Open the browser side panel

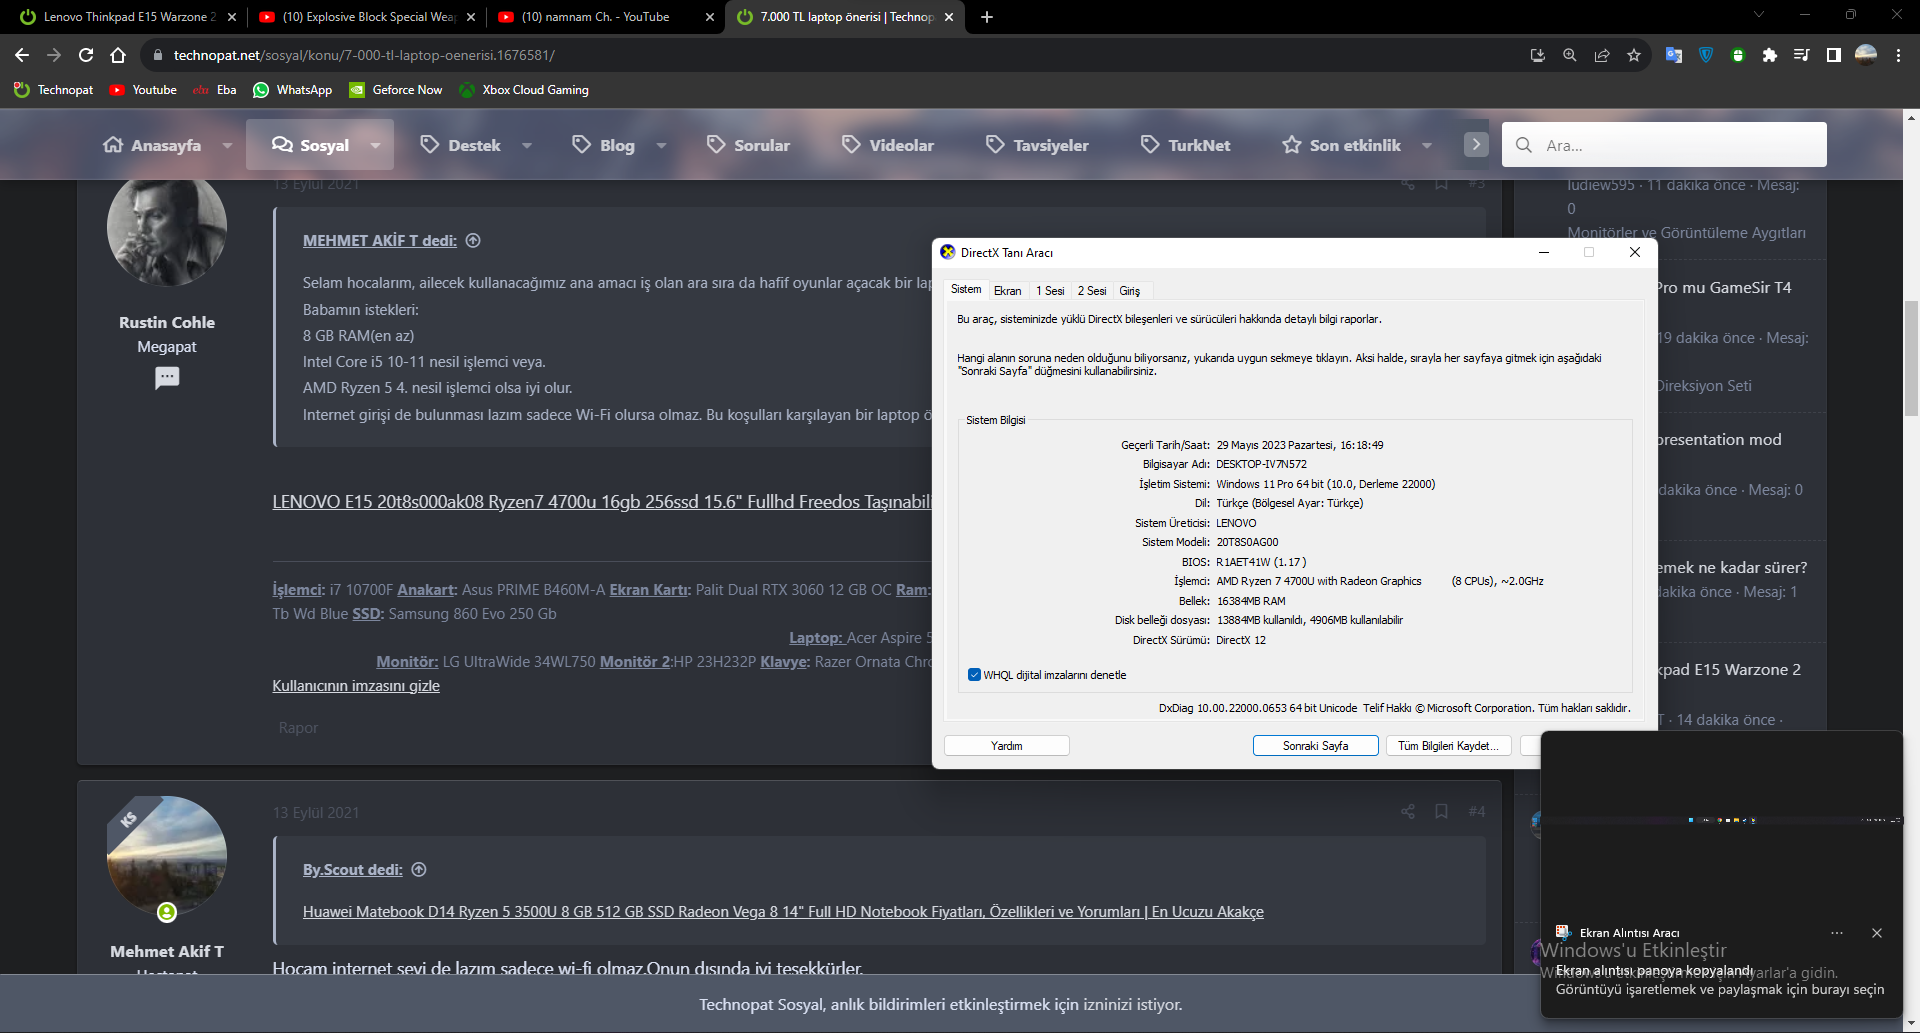coord(1834,55)
